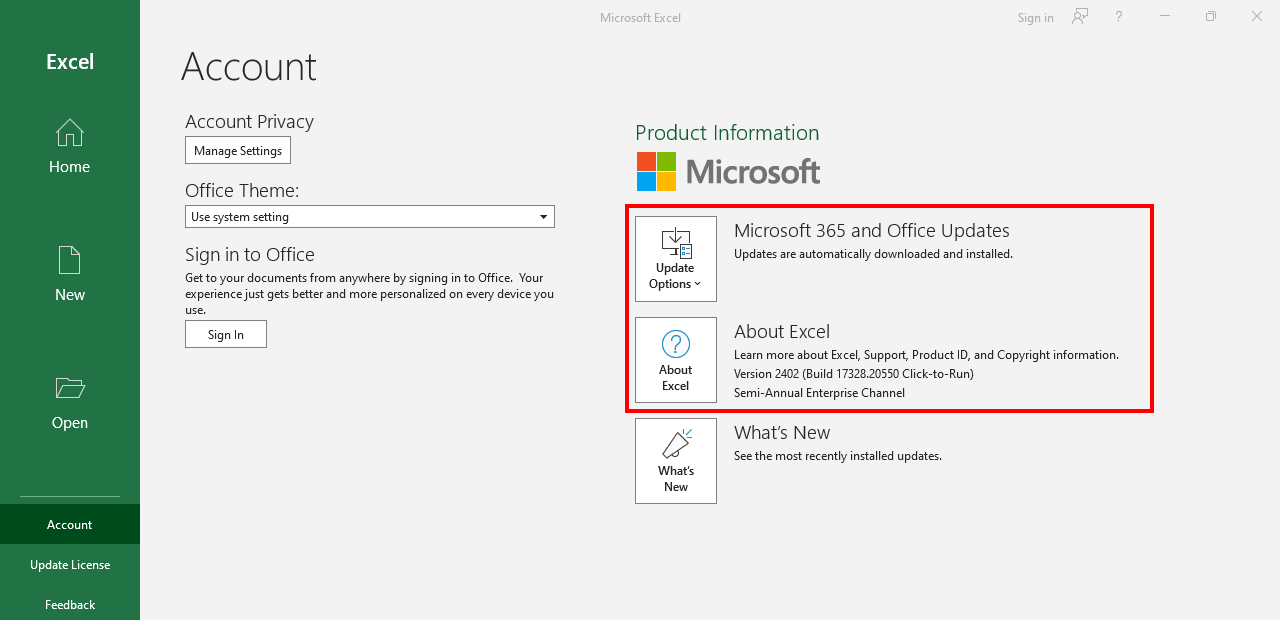Click the Open folder icon in sidebar

(70, 388)
